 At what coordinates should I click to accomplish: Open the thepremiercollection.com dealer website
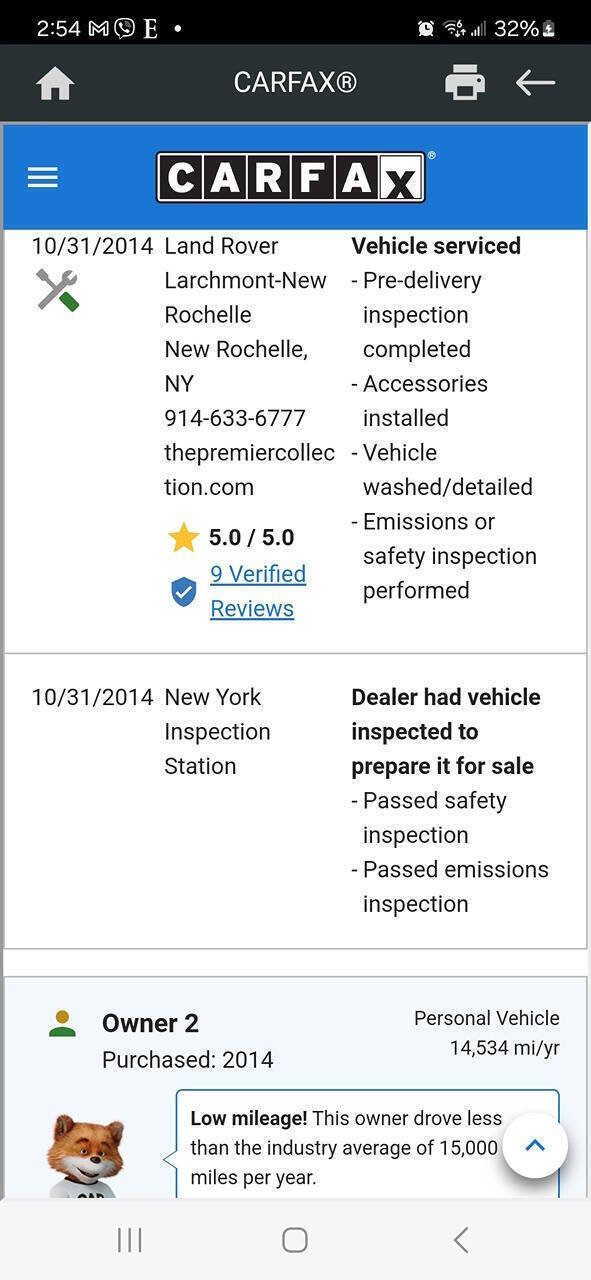[249, 470]
